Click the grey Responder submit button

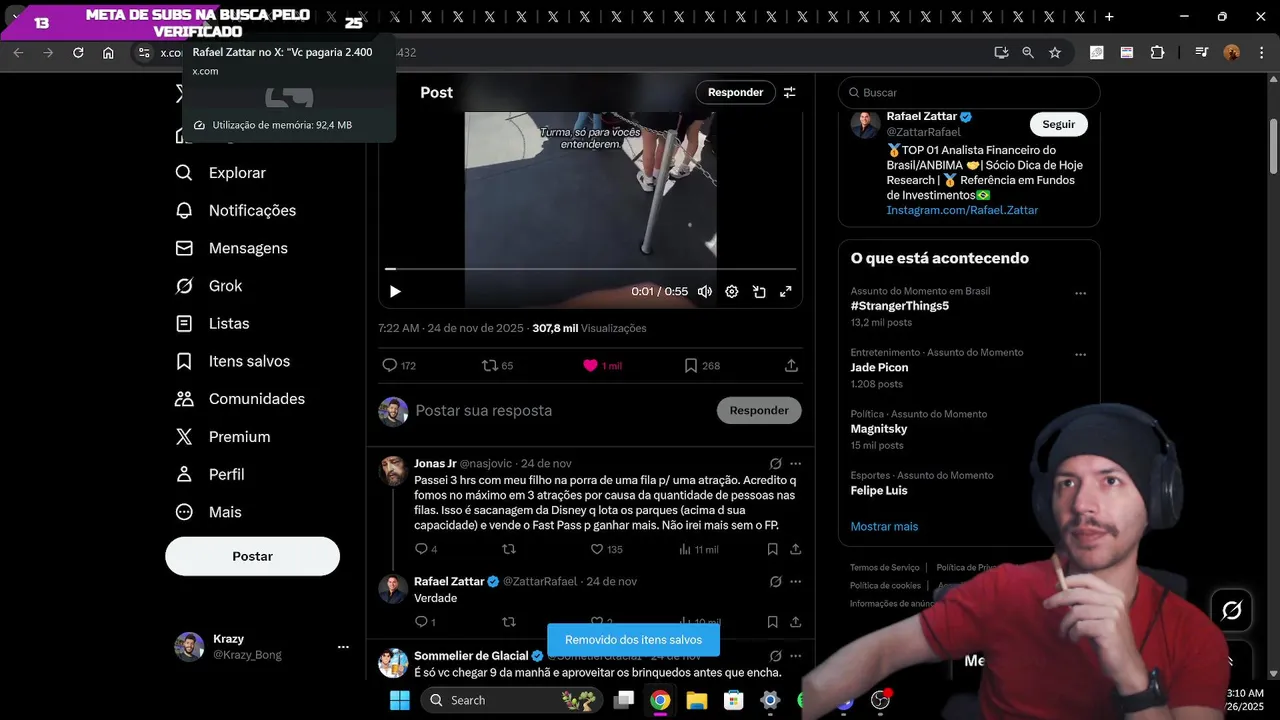pos(759,410)
